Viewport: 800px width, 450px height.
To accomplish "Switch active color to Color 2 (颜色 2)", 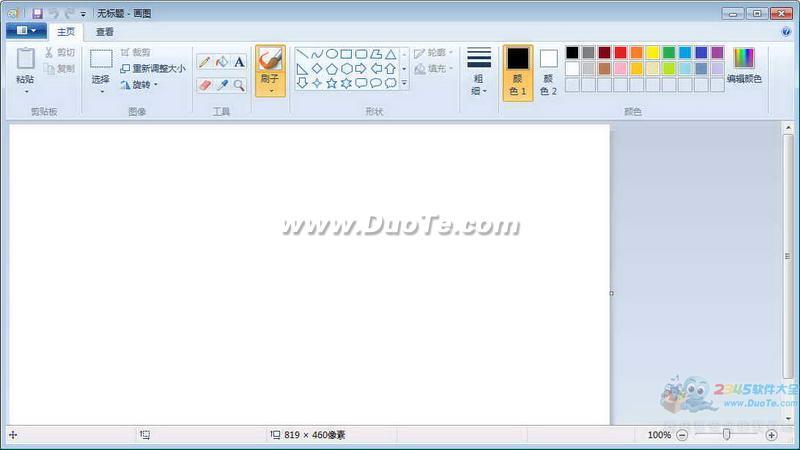I will click(x=548, y=70).
